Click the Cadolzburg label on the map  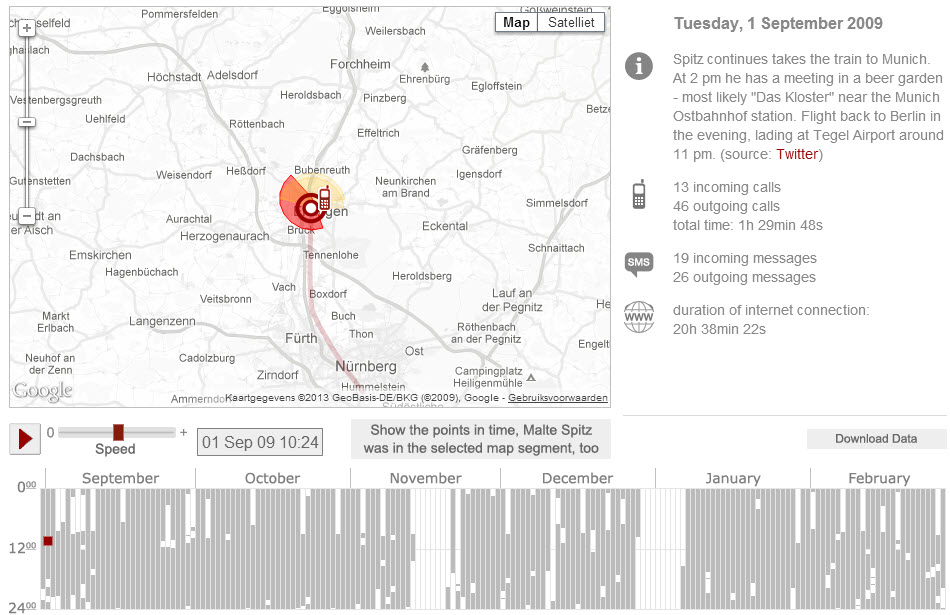click(x=207, y=358)
